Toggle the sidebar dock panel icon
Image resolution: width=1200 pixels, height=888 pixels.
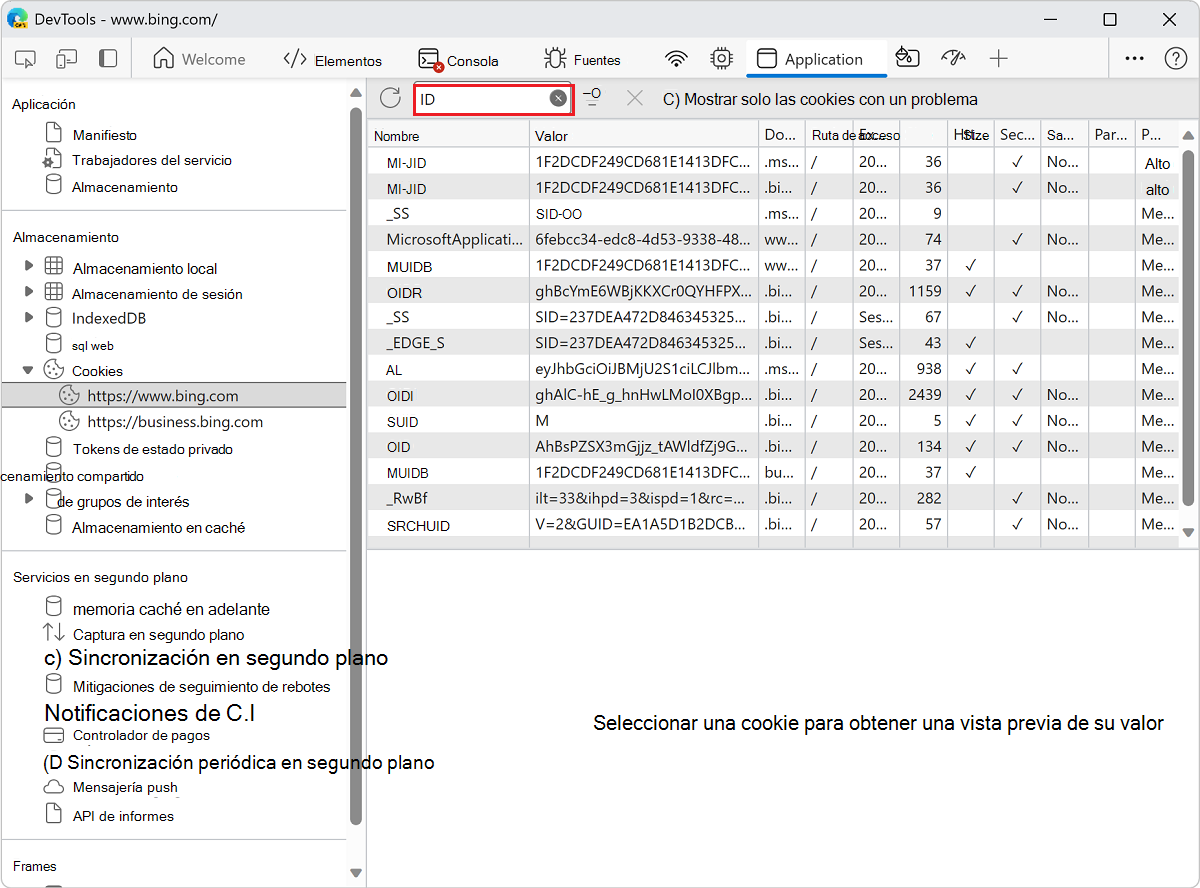(108, 59)
